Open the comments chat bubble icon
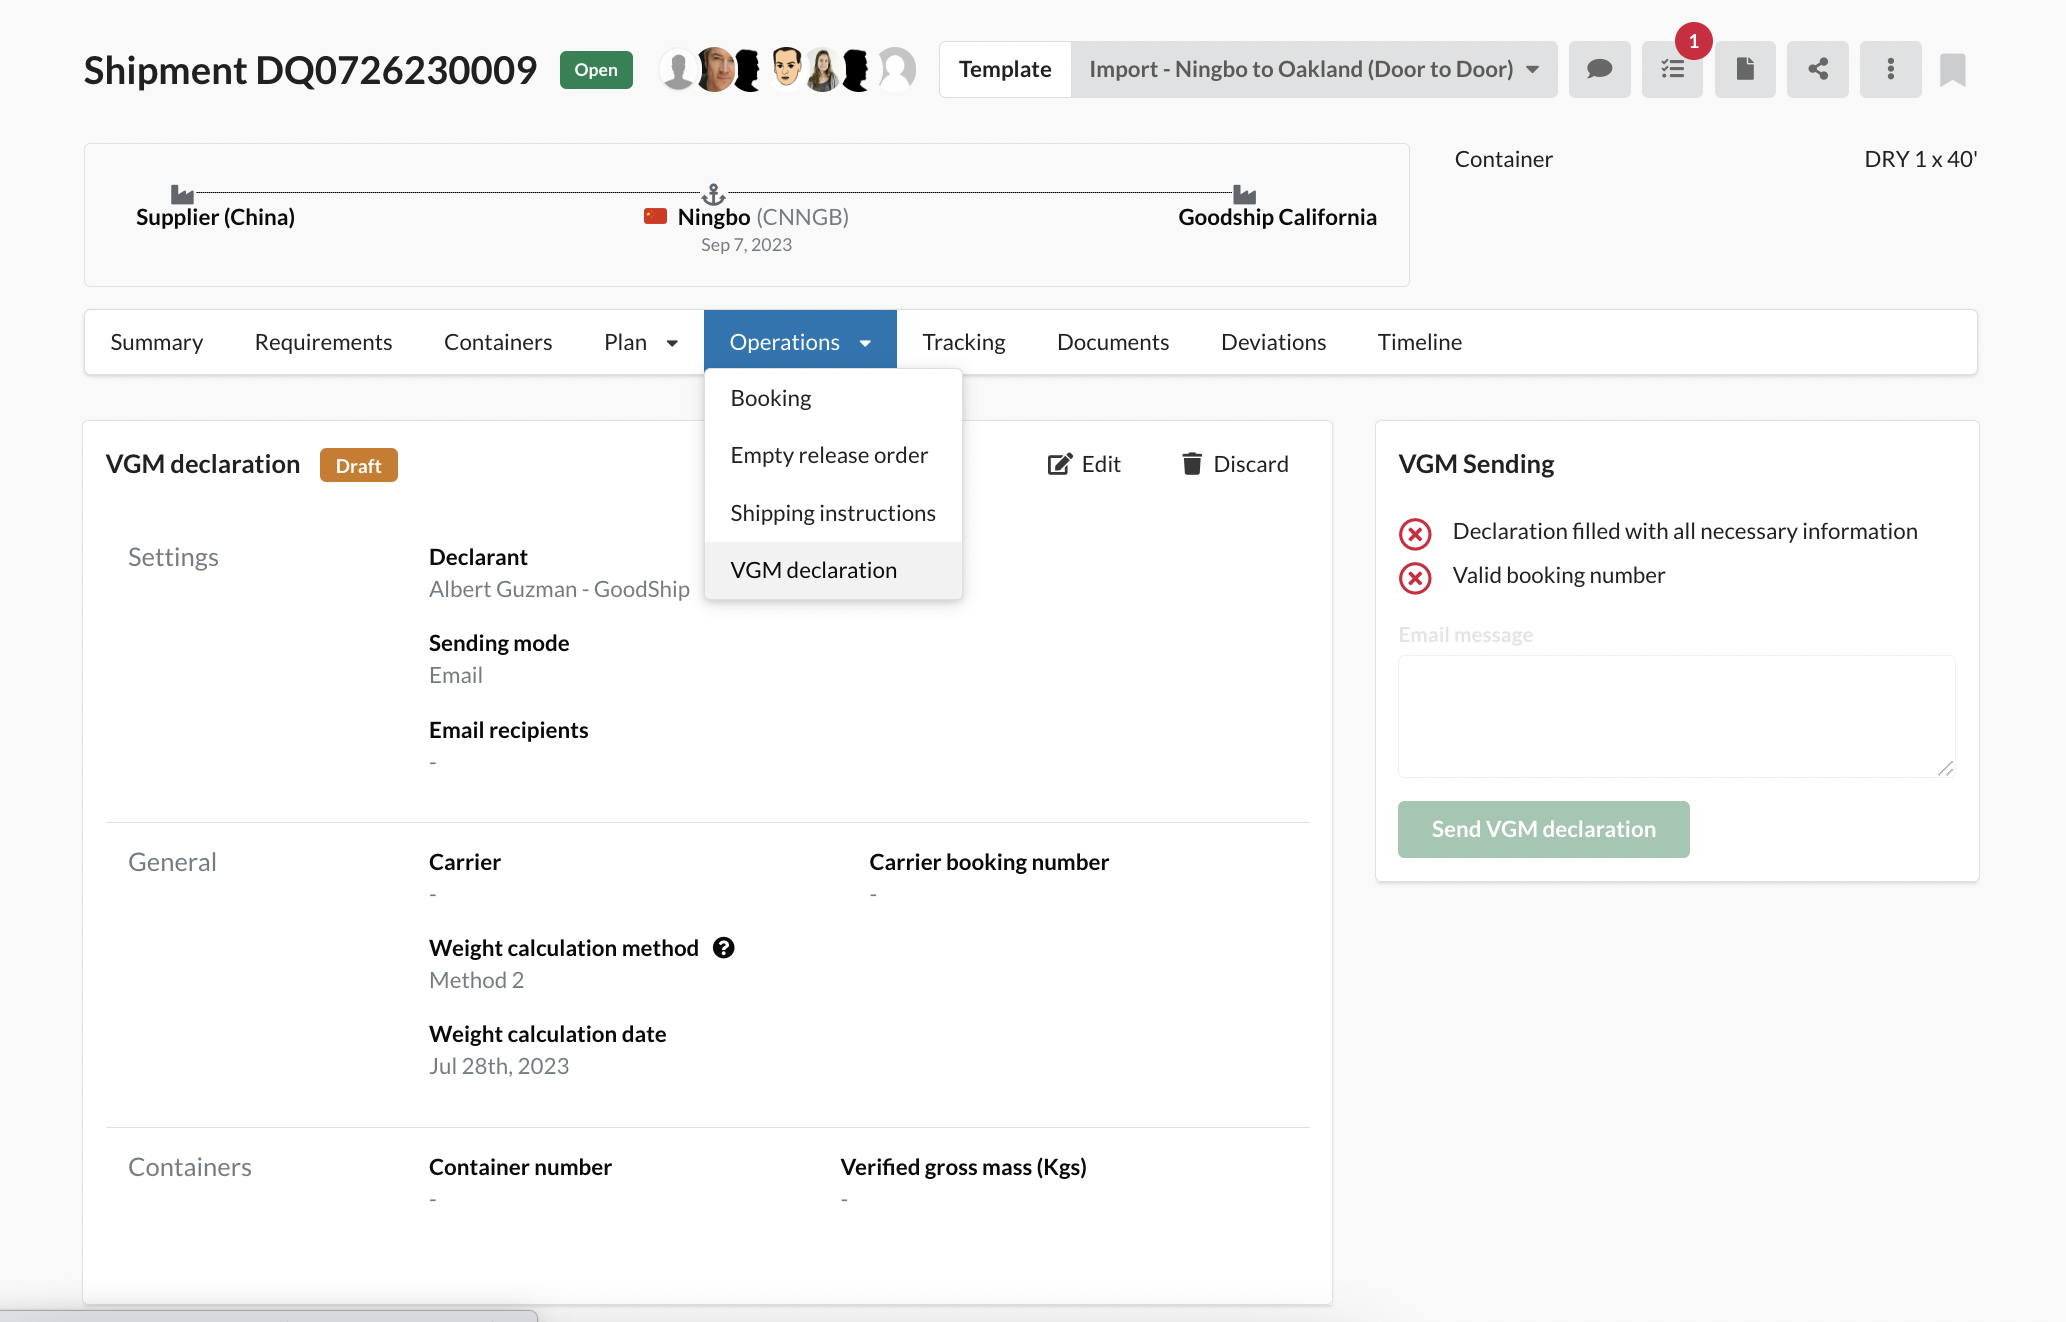The width and height of the screenshot is (2066, 1322). (x=1599, y=69)
